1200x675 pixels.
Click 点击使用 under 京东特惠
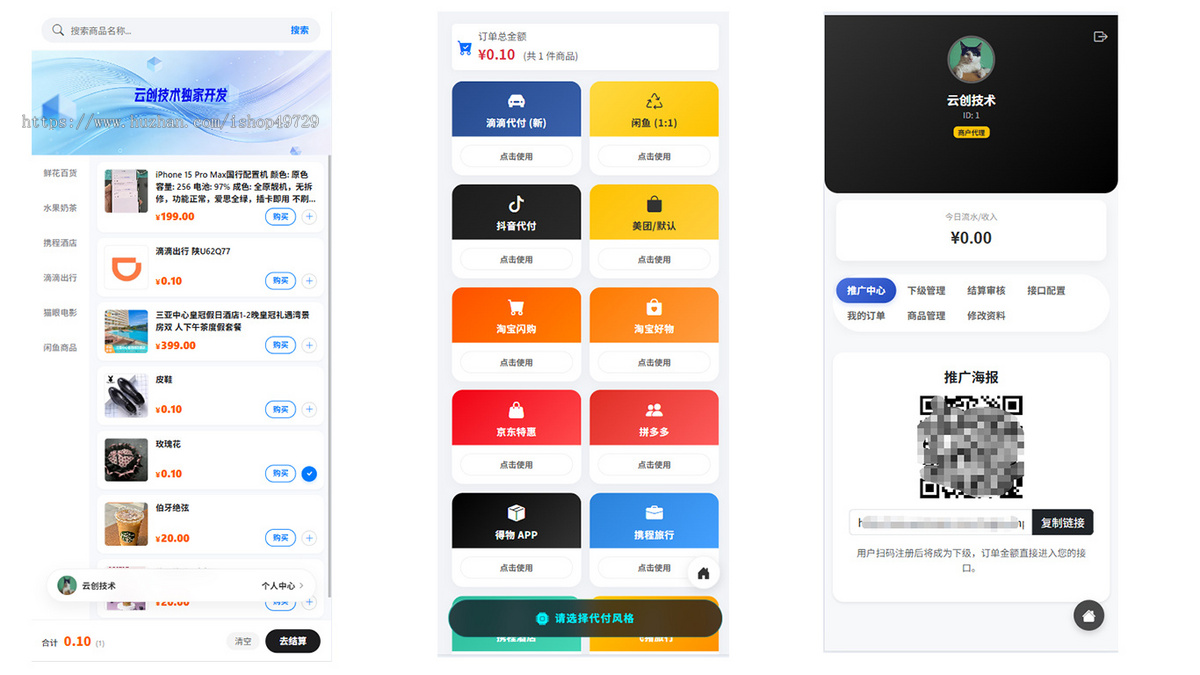pyautogui.click(x=516, y=465)
